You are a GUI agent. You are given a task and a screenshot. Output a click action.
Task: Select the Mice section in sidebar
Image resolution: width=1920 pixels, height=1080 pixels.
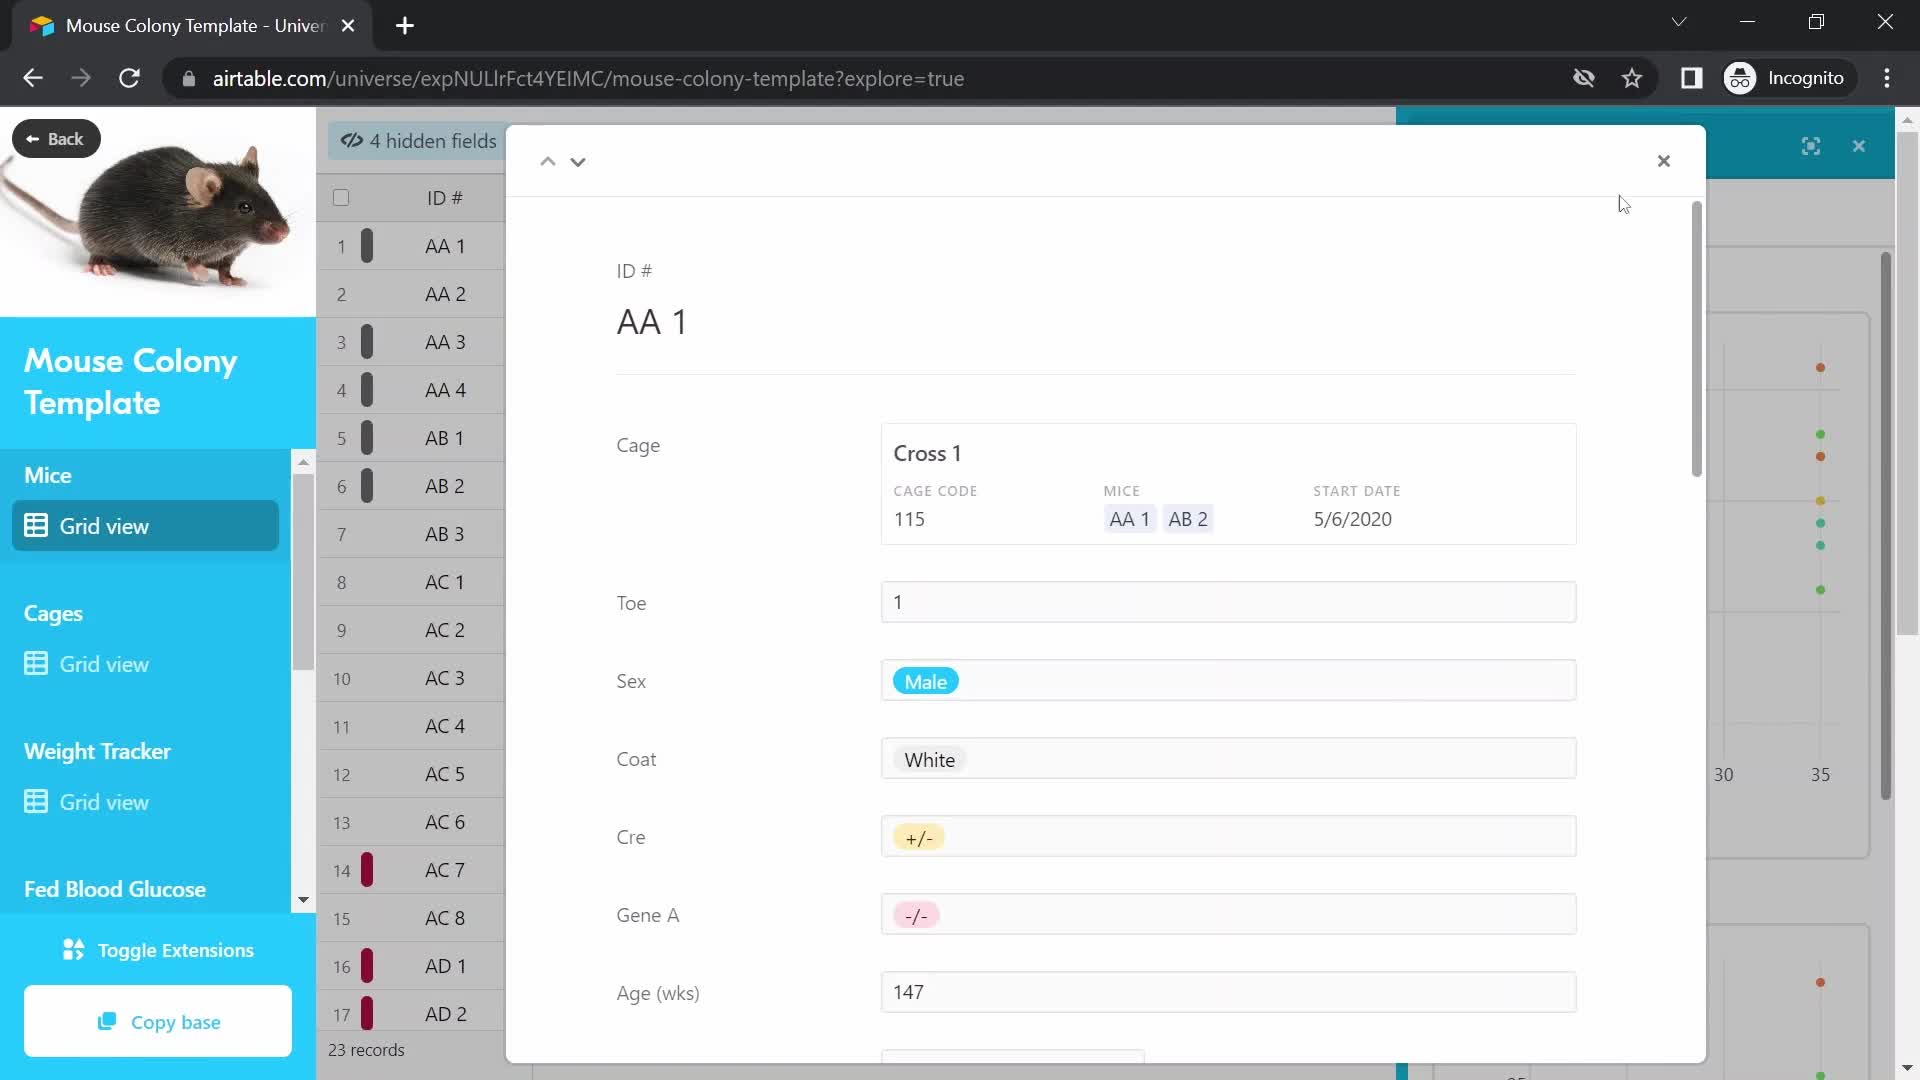coord(47,473)
